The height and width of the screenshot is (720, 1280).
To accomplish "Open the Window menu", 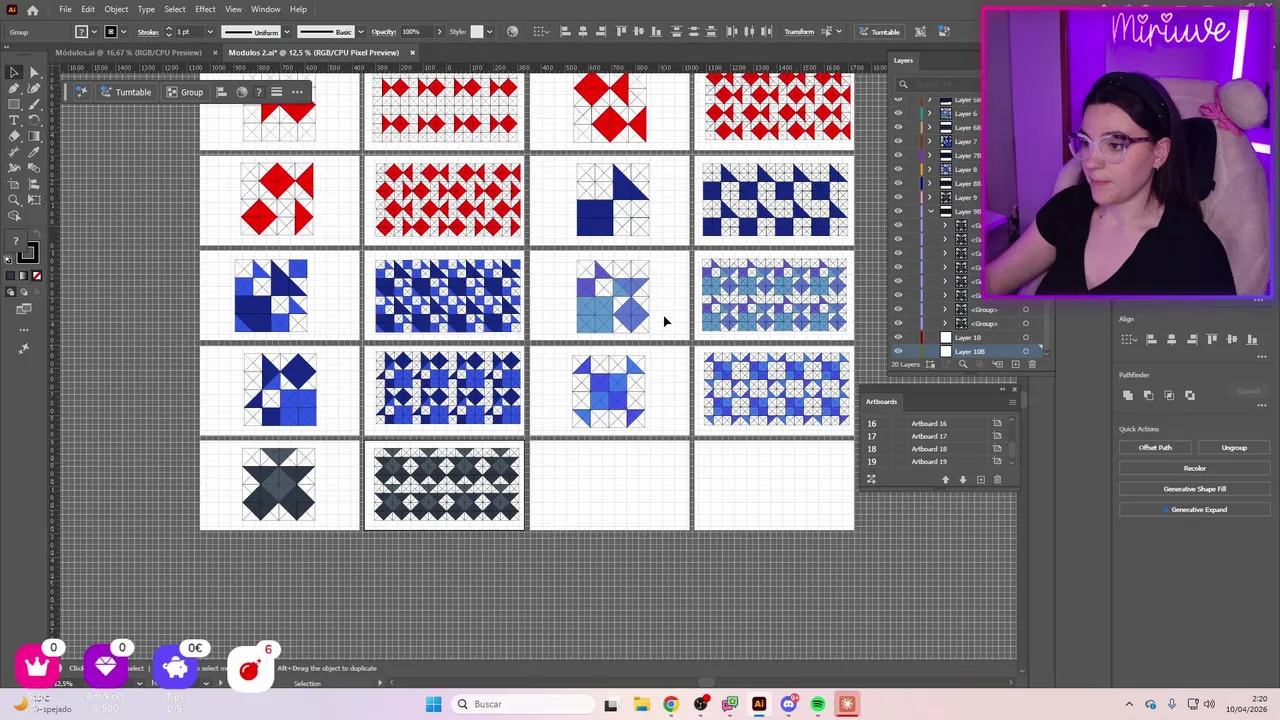I will [265, 9].
